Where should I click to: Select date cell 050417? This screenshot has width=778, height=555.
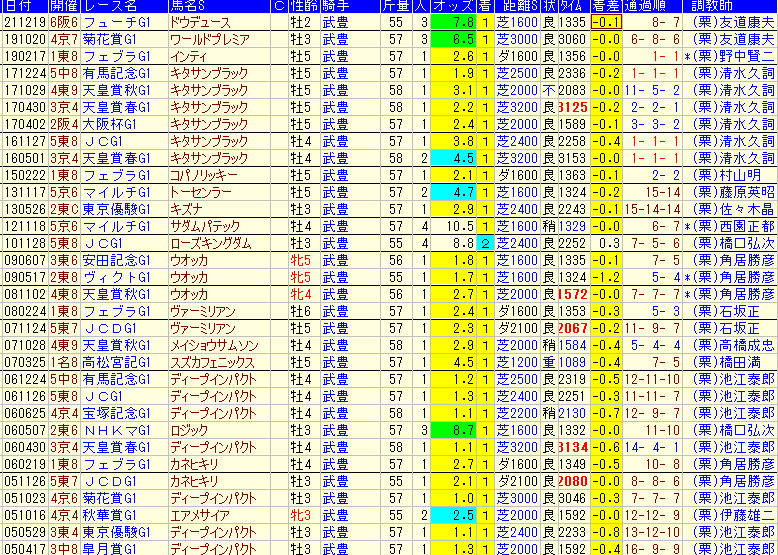click(25, 549)
